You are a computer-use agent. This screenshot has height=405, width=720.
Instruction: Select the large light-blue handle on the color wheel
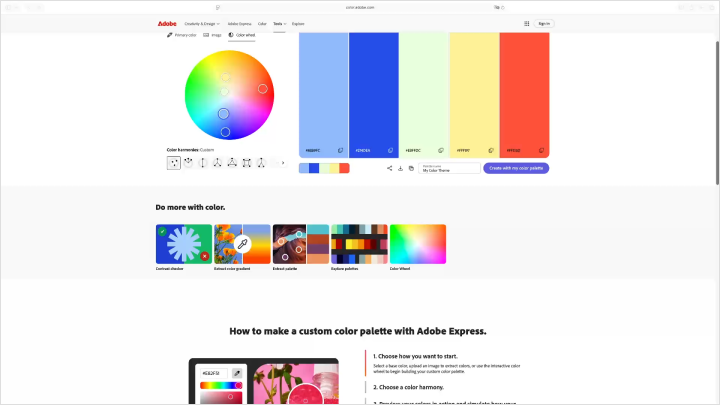click(x=223, y=113)
